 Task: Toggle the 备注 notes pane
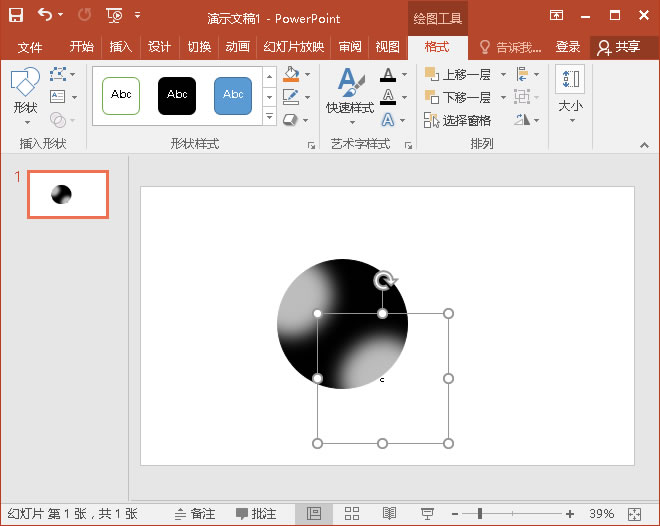(x=195, y=513)
